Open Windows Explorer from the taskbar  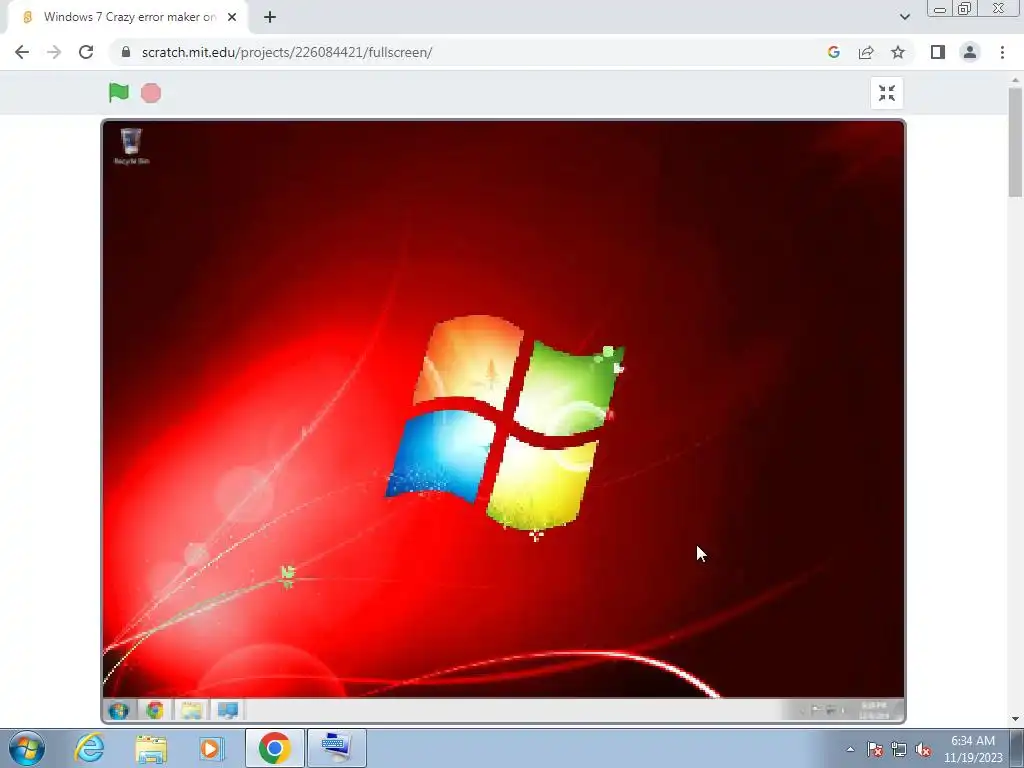pyautogui.click(x=151, y=748)
